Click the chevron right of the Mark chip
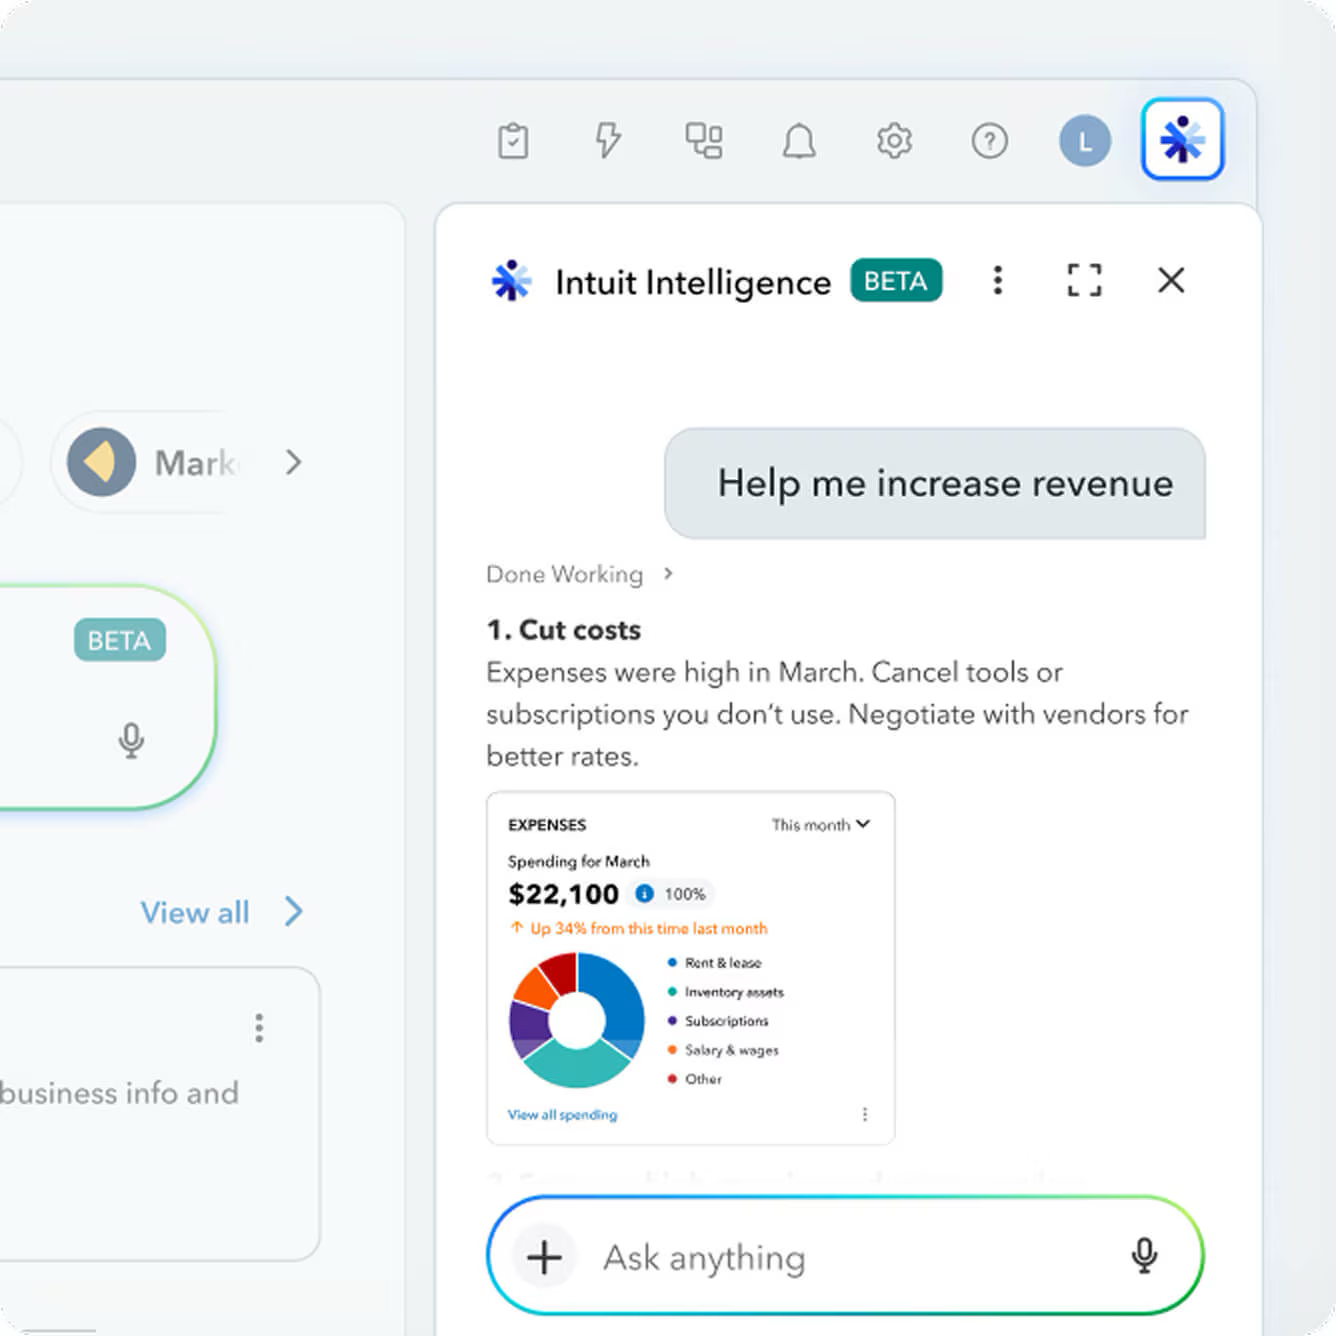This screenshot has width=1336, height=1336. pos(293,462)
